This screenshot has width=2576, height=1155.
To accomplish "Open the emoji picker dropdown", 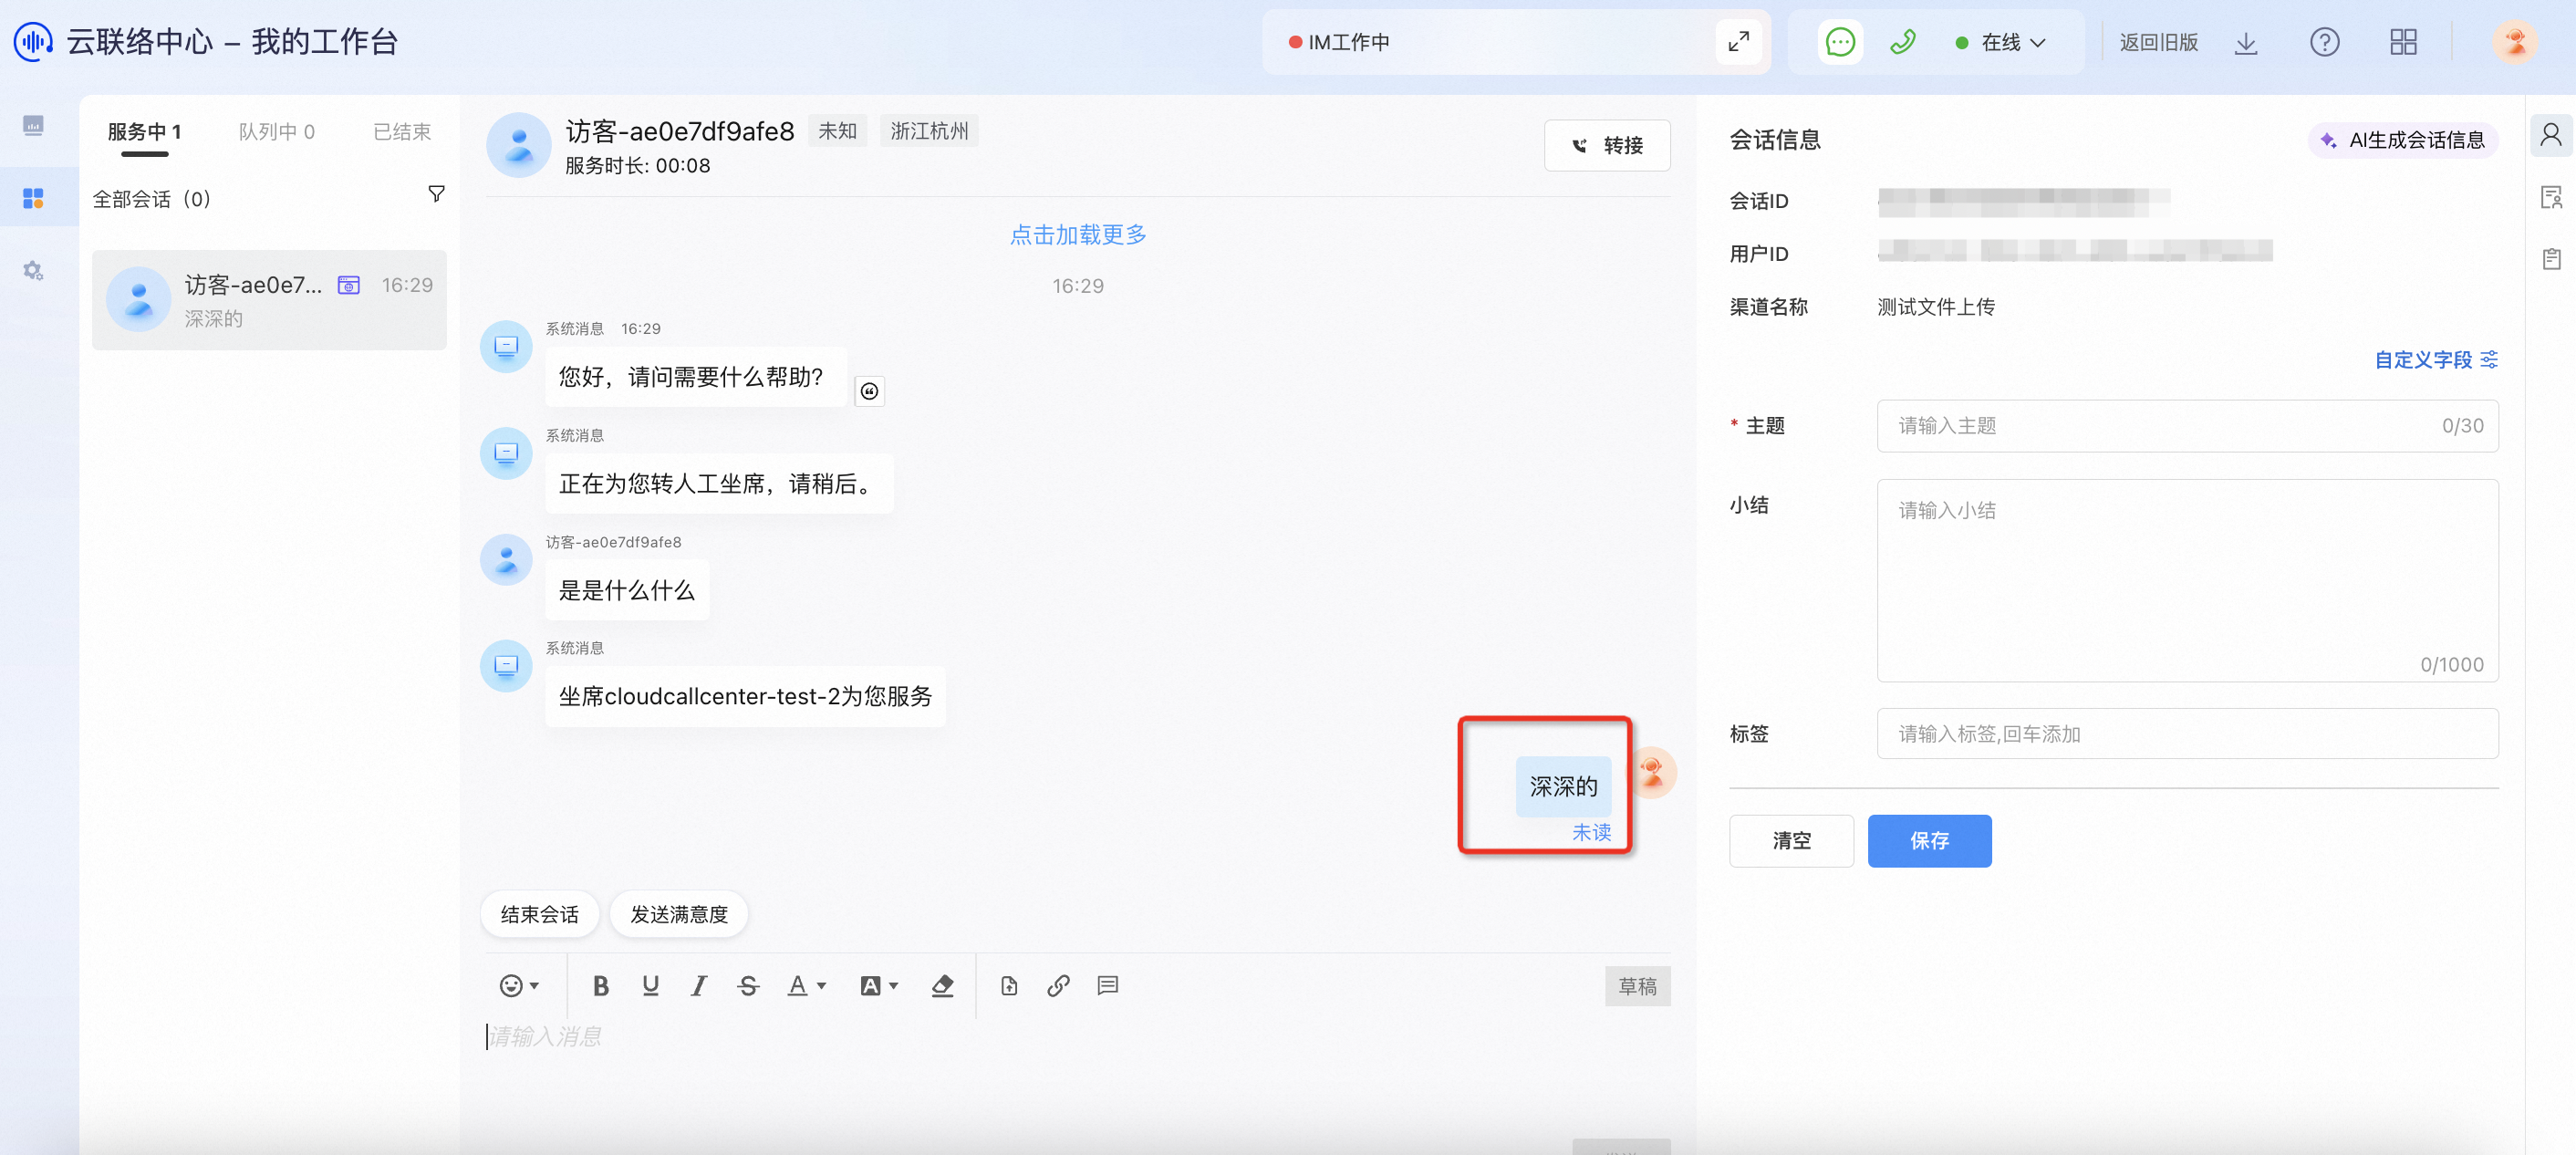I will (x=519, y=986).
